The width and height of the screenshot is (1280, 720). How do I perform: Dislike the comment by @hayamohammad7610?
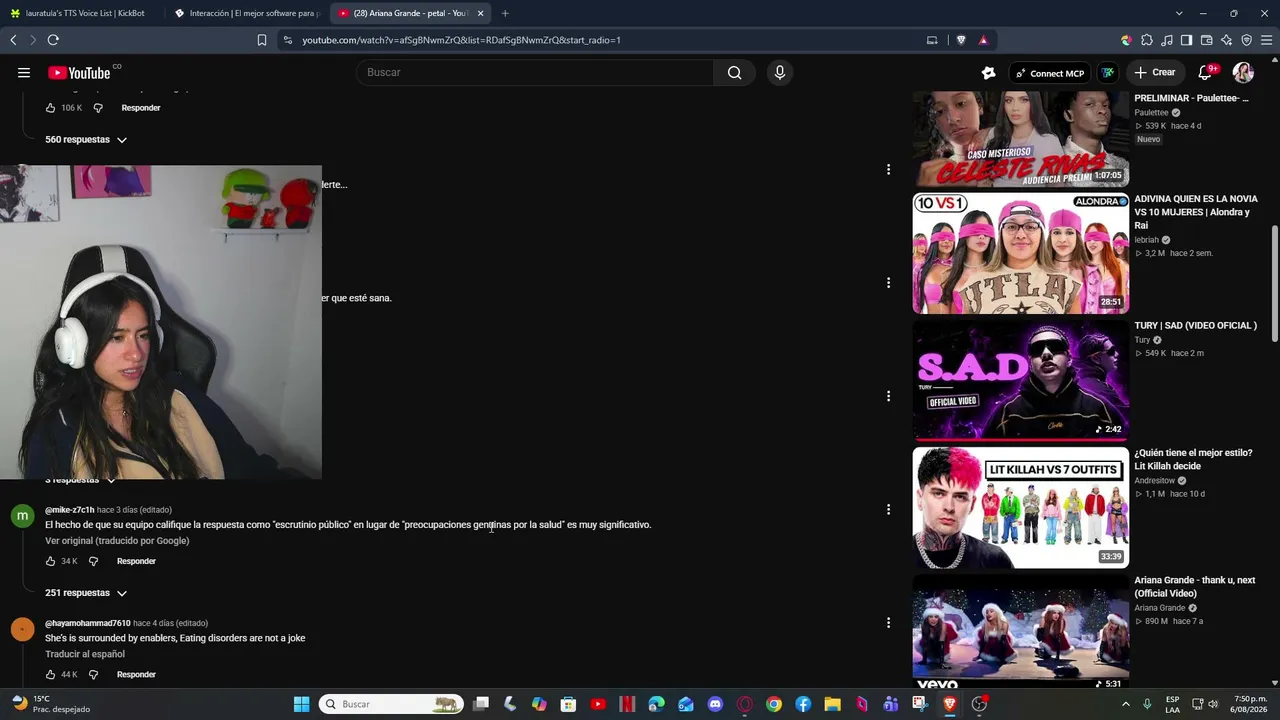(94, 675)
